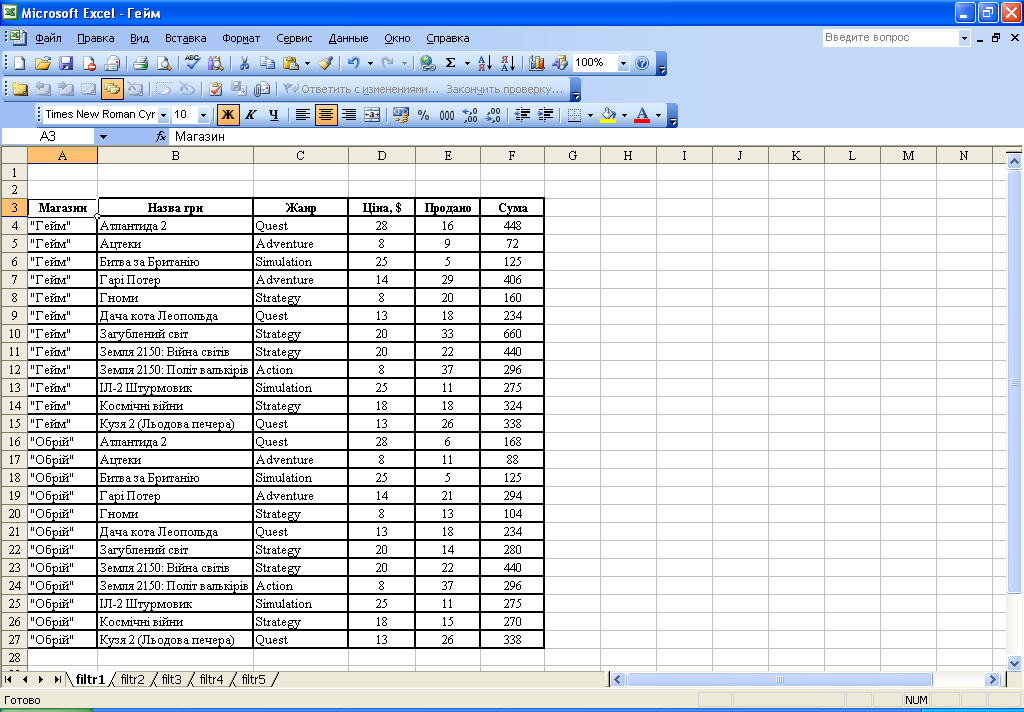This screenshot has width=1024, height=712.
Task: Open the font name dropdown
Action: pyautogui.click(x=163, y=115)
